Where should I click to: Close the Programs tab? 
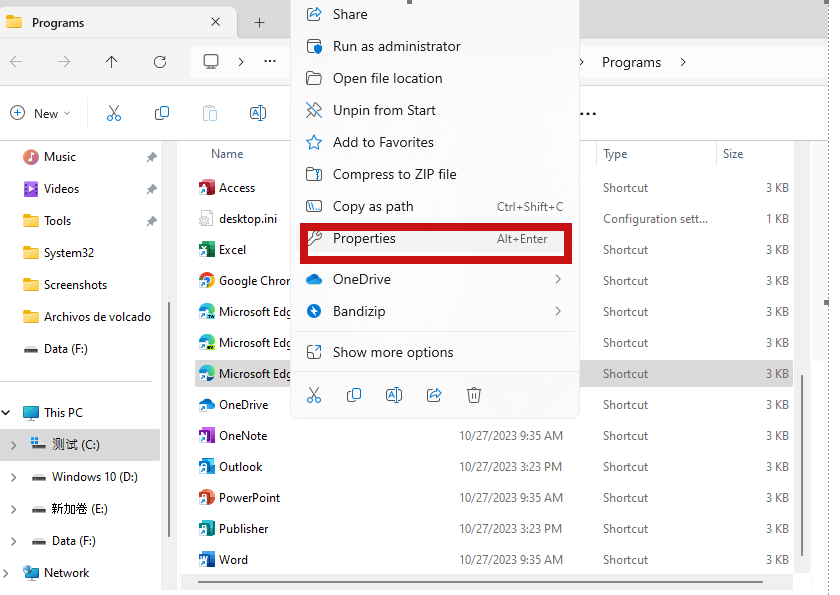pos(215,22)
